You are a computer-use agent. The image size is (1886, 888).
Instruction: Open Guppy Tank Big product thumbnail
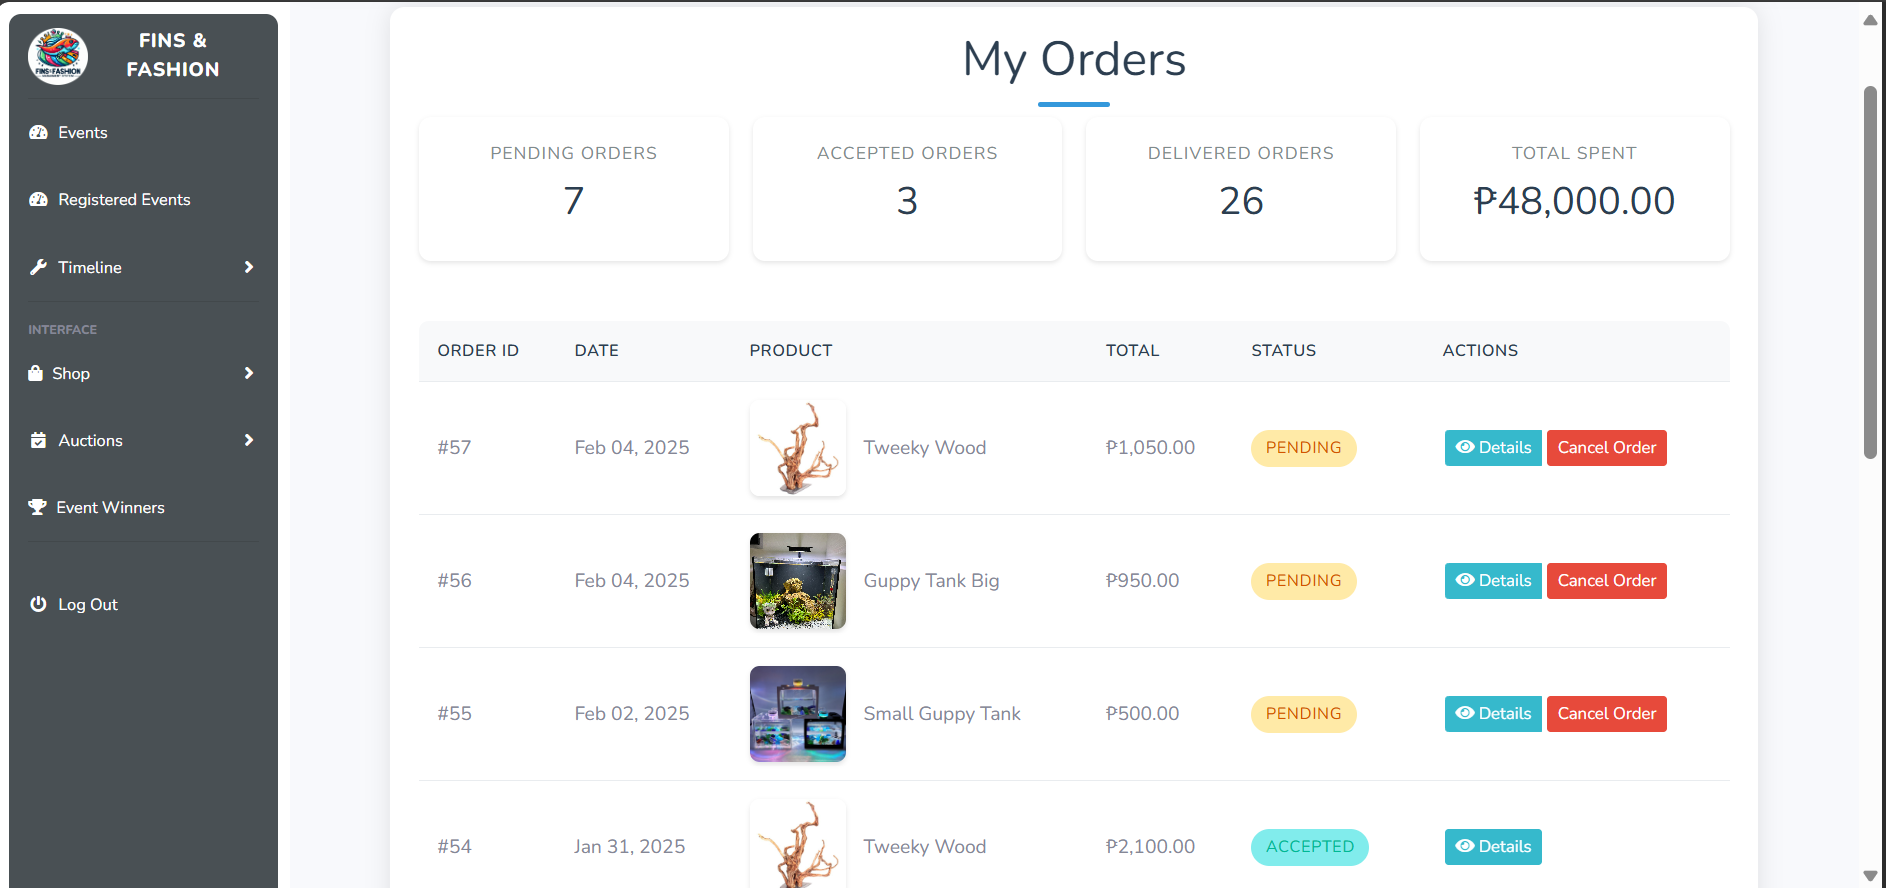click(x=797, y=581)
